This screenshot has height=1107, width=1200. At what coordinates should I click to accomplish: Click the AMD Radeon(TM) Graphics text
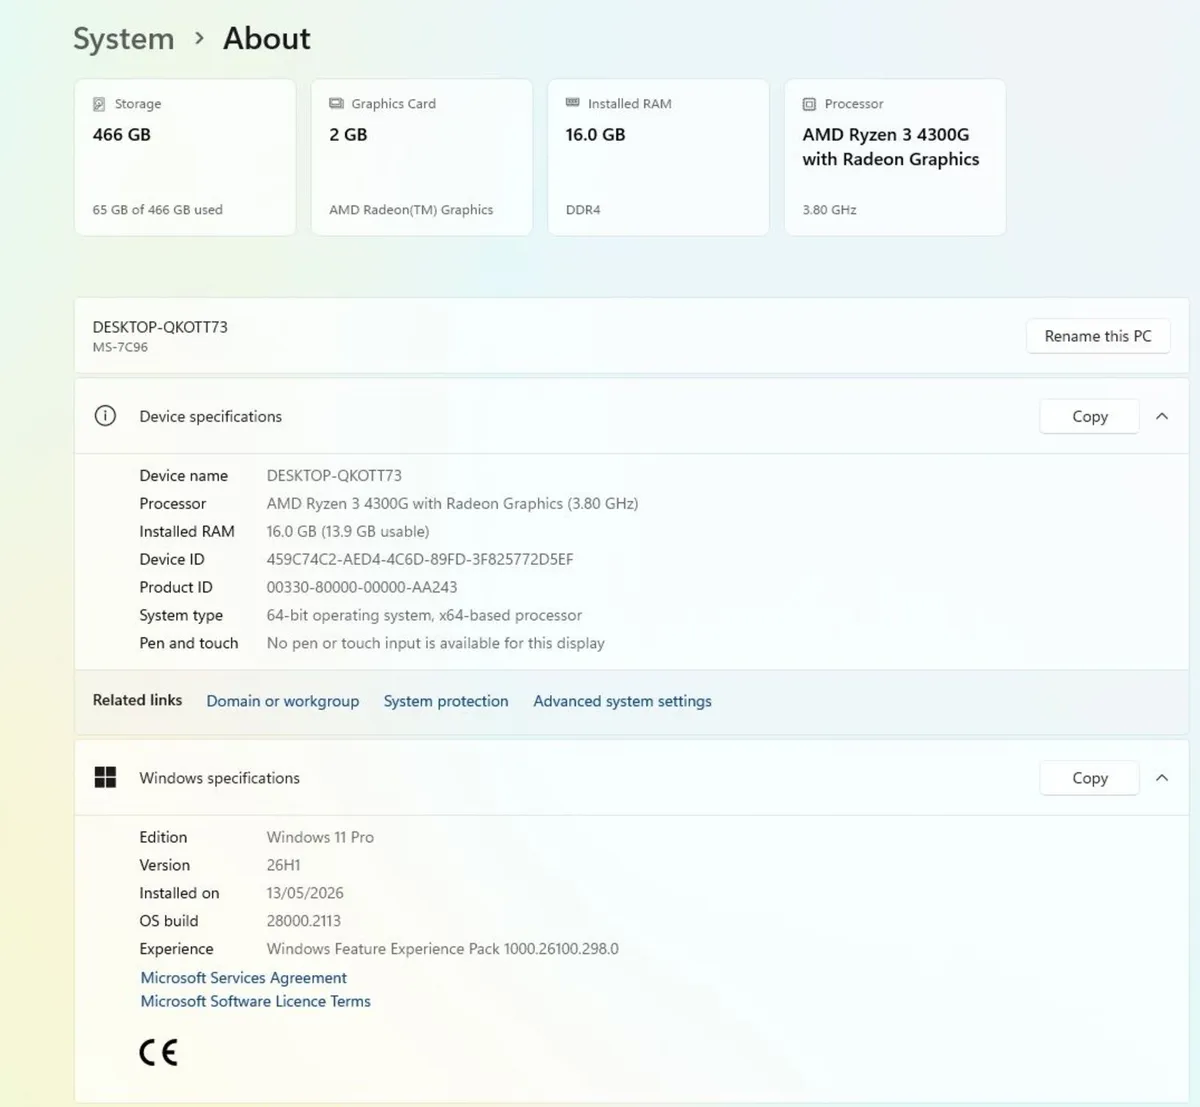click(x=411, y=210)
